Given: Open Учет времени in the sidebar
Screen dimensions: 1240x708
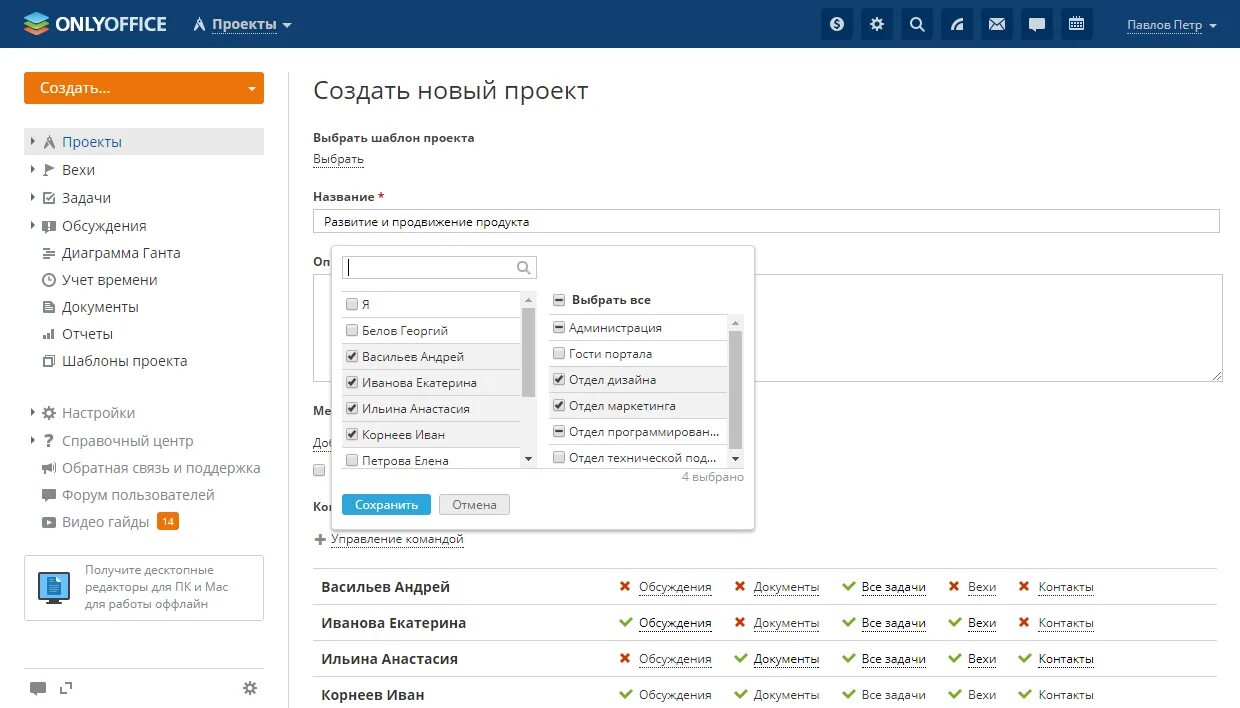Looking at the screenshot, I should coord(109,280).
